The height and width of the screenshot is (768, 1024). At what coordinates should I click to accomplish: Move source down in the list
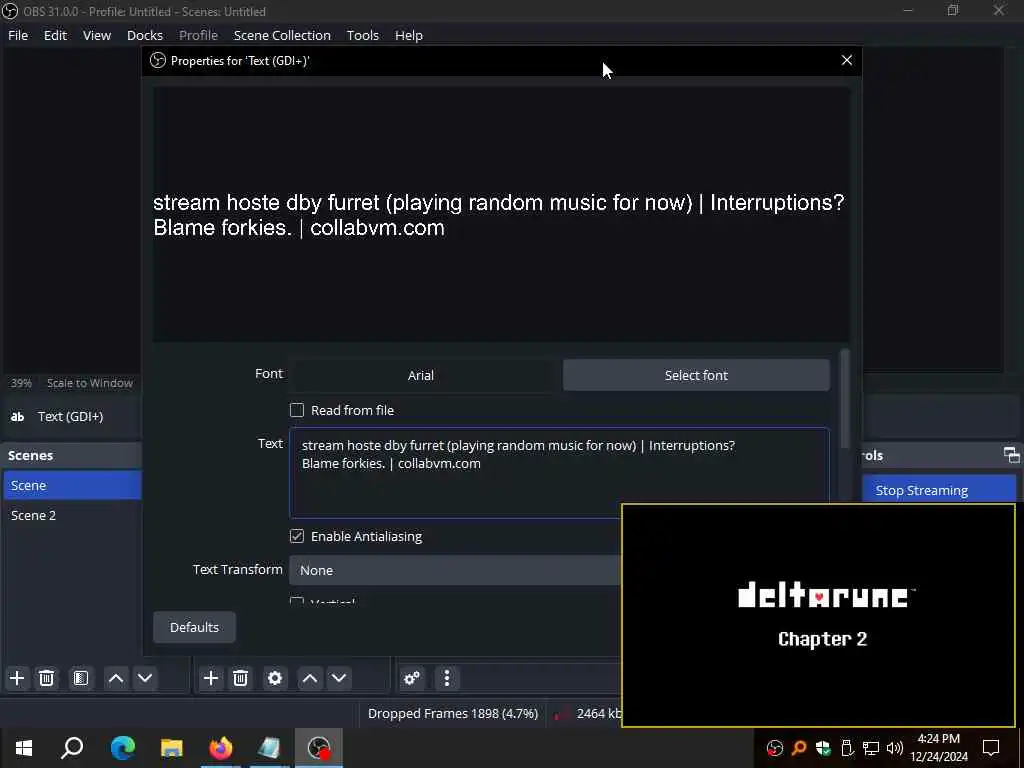(339, 678)
